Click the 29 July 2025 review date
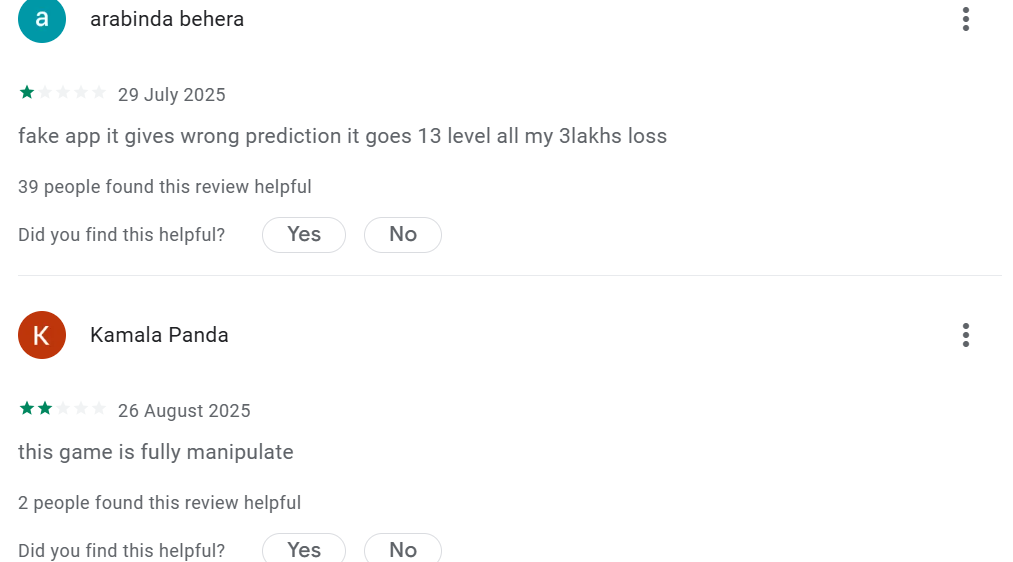Image resolution: width=1013 pixels, height=562 pixels. click(x=172, y=95)
